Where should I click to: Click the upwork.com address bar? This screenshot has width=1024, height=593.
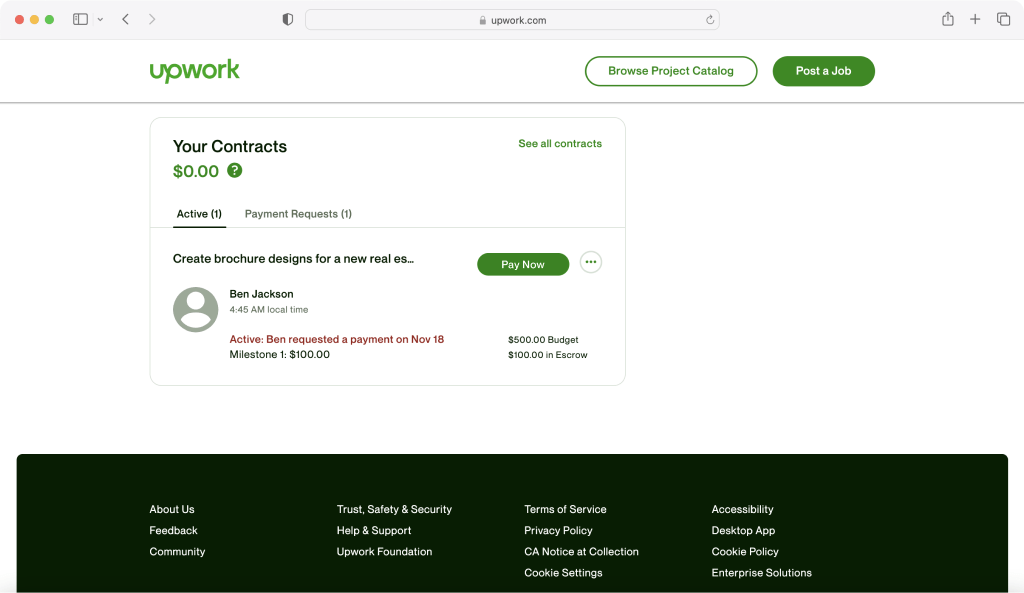point(512,19)
